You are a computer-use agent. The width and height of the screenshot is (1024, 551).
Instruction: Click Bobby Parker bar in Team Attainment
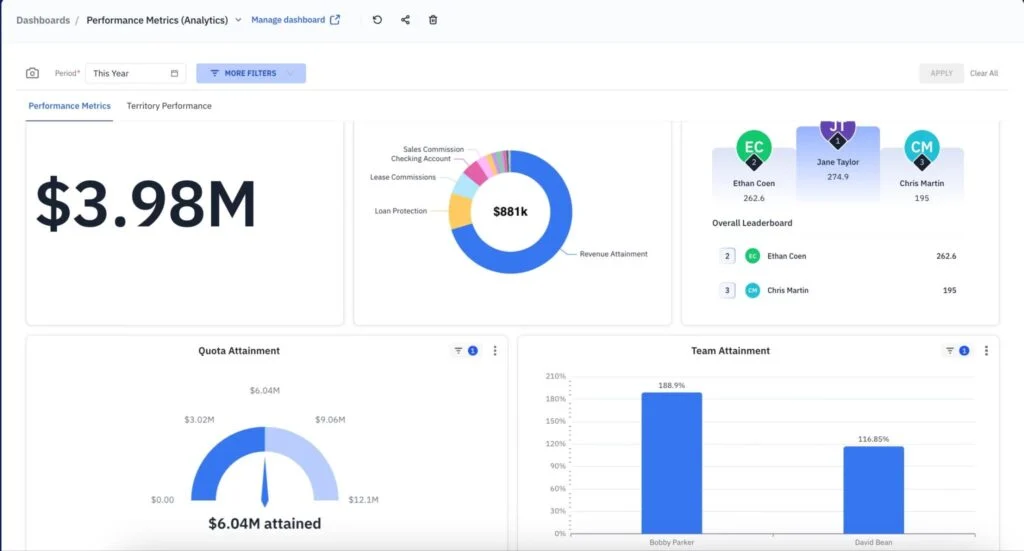[x=671, y=463]
